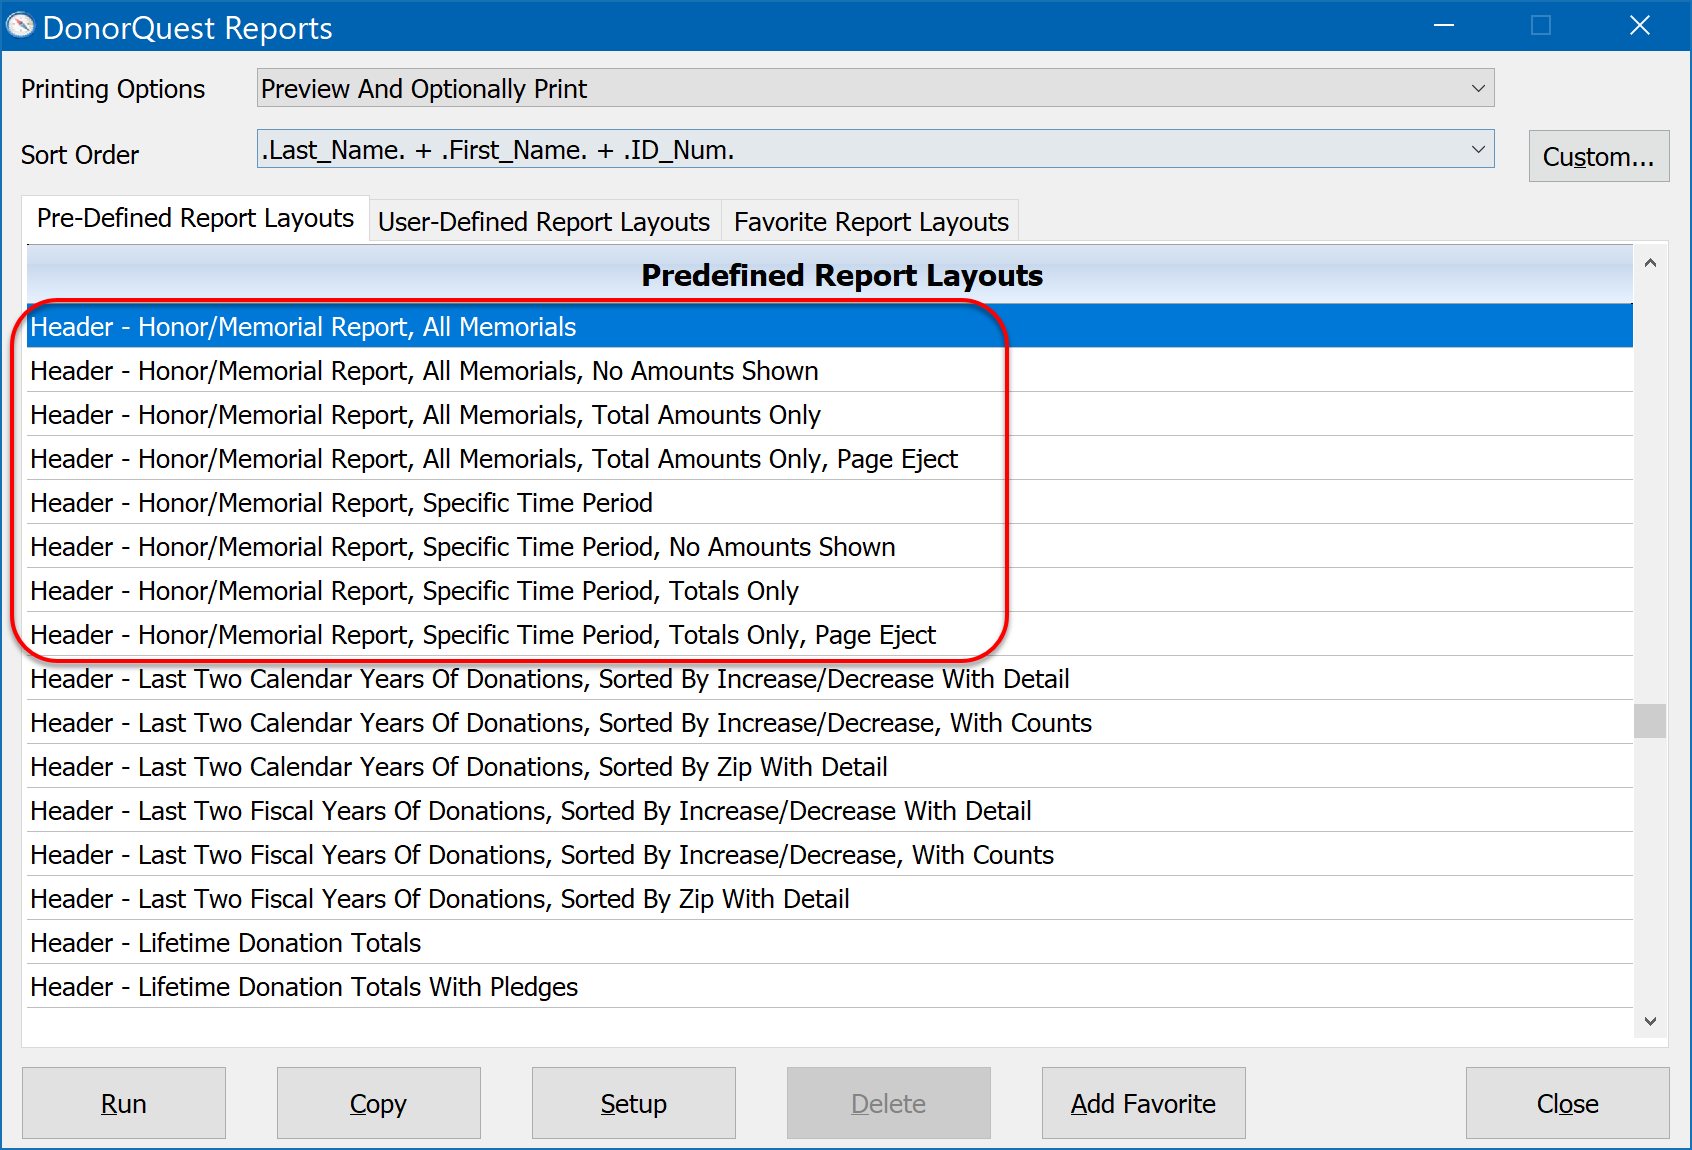Select Specific Time Period, Totals Only, Page Eject
The height and width of the screenshot is (1150, 1692).
click(x=830, y=635)
